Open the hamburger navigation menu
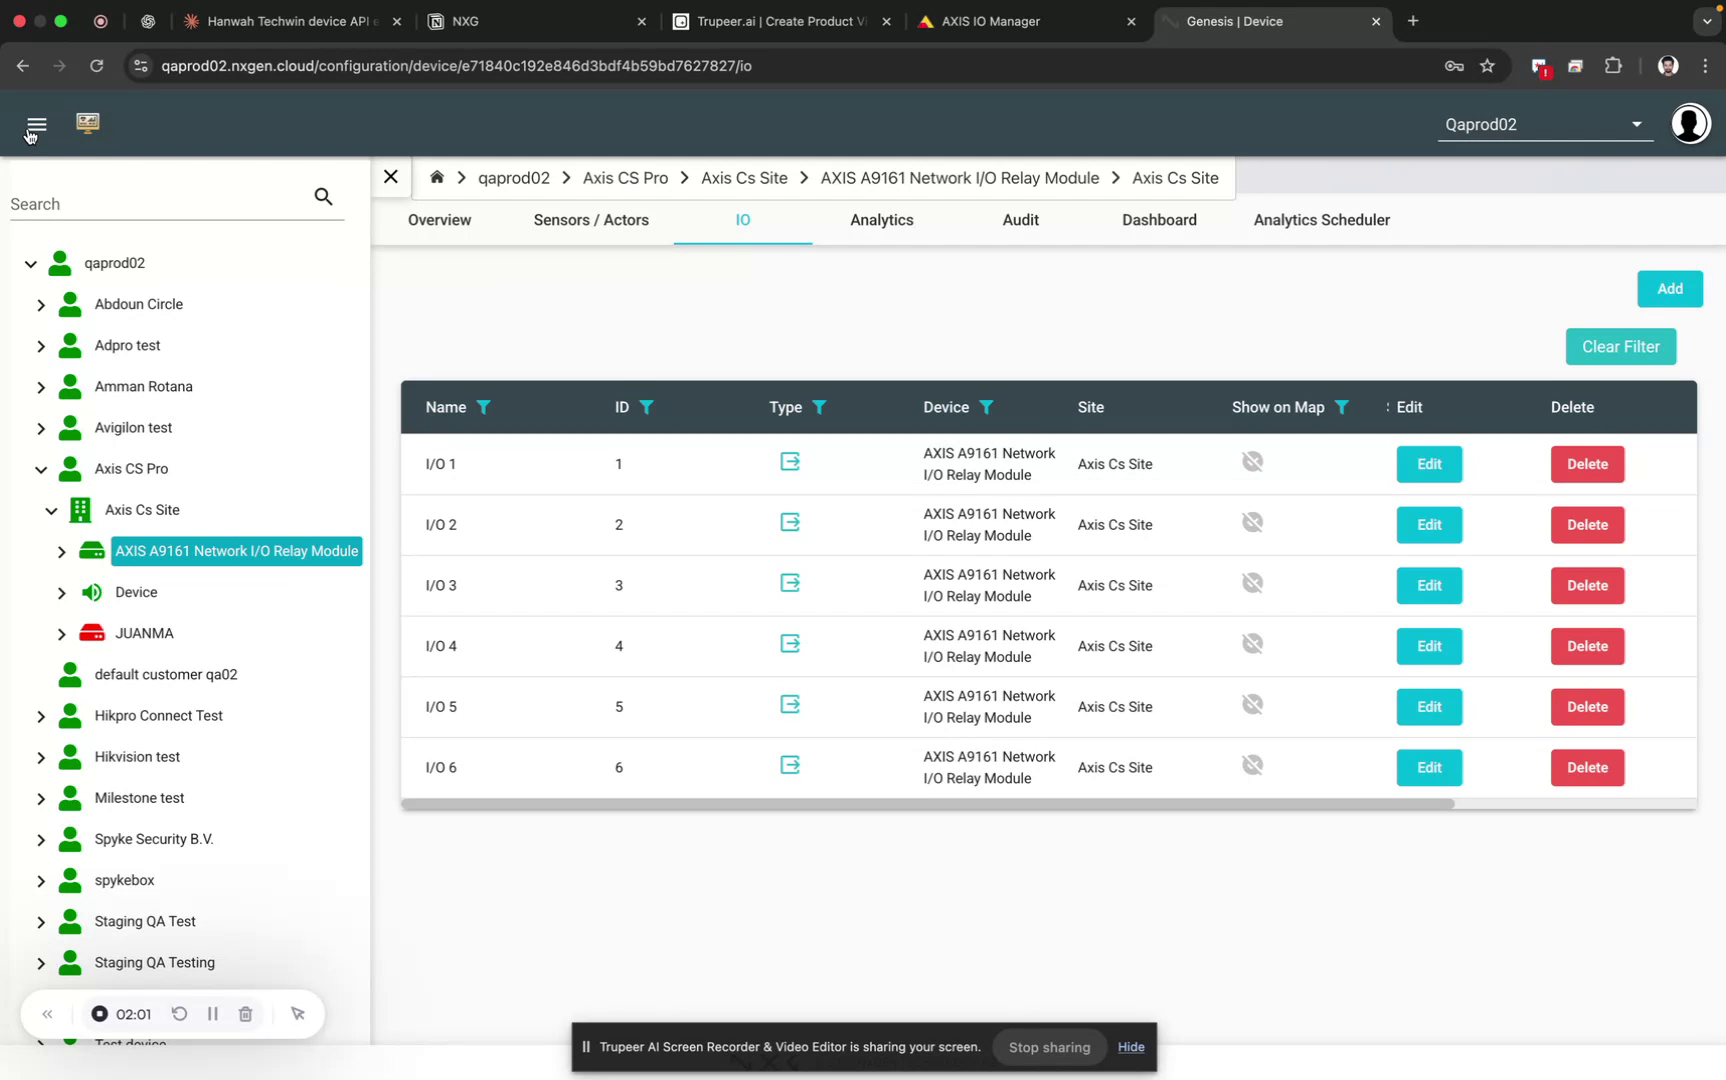The image size is (1726, 1080). coord(36,123)
